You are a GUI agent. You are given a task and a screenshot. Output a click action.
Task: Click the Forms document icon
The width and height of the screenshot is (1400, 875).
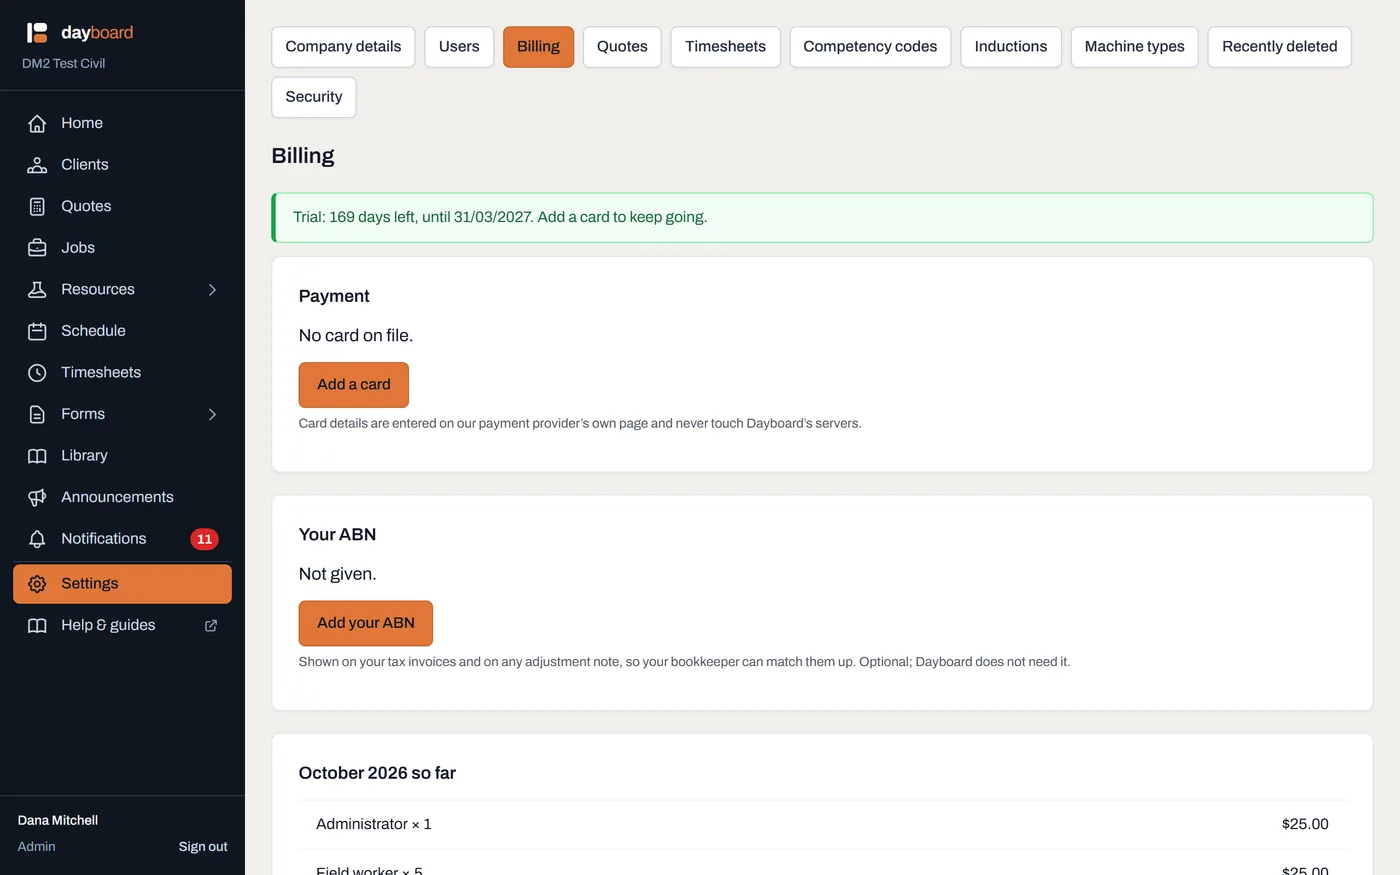tap(37, 414)
